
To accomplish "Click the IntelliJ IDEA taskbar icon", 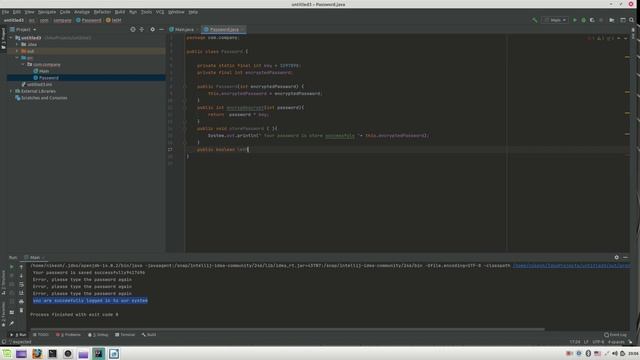I will click(x=98, y=353).
